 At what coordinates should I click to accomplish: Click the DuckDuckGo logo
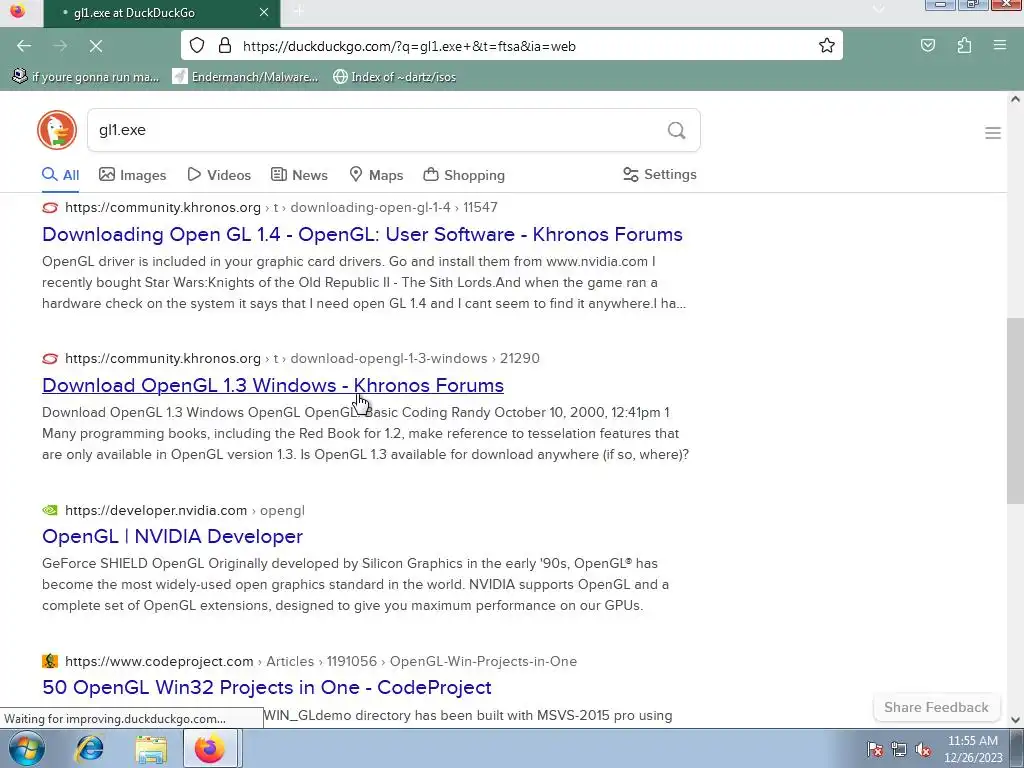pos(57,130)
